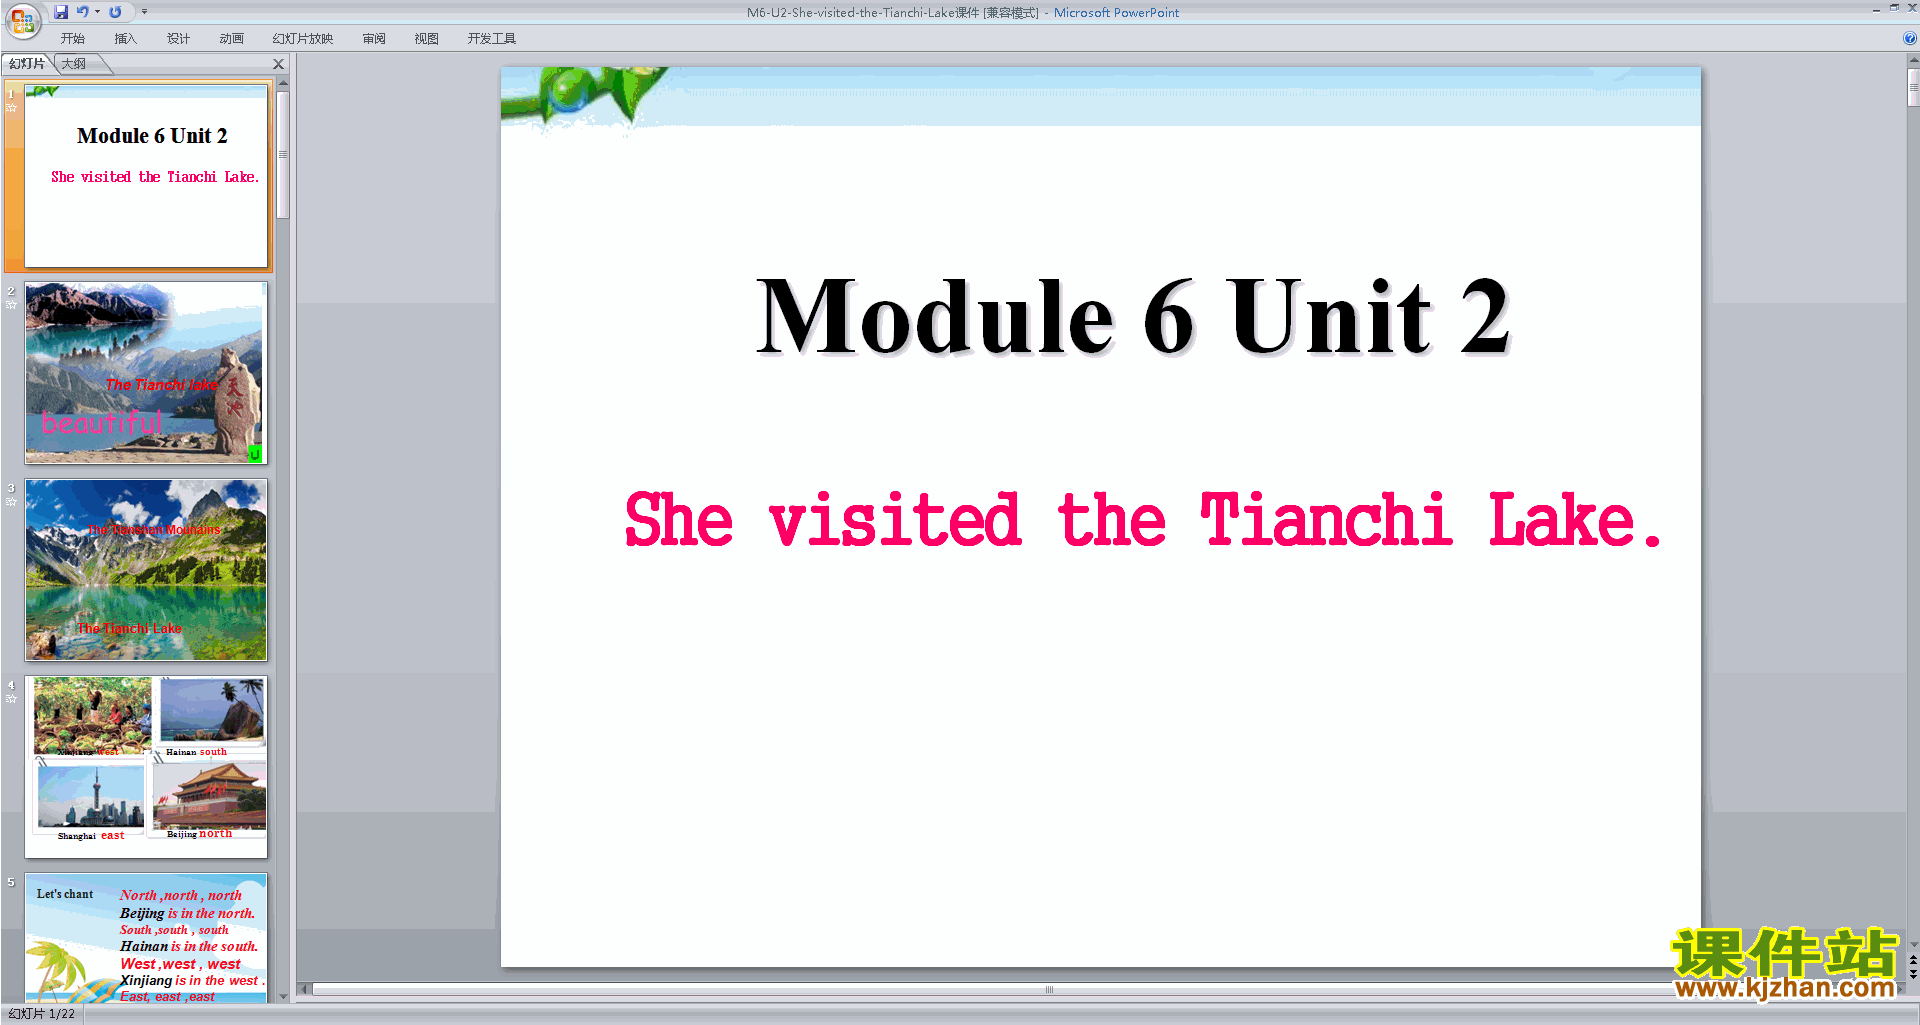The image size is (1920, 1025).
Task: Click the Undo arrow icon
Action: [82, 12]
